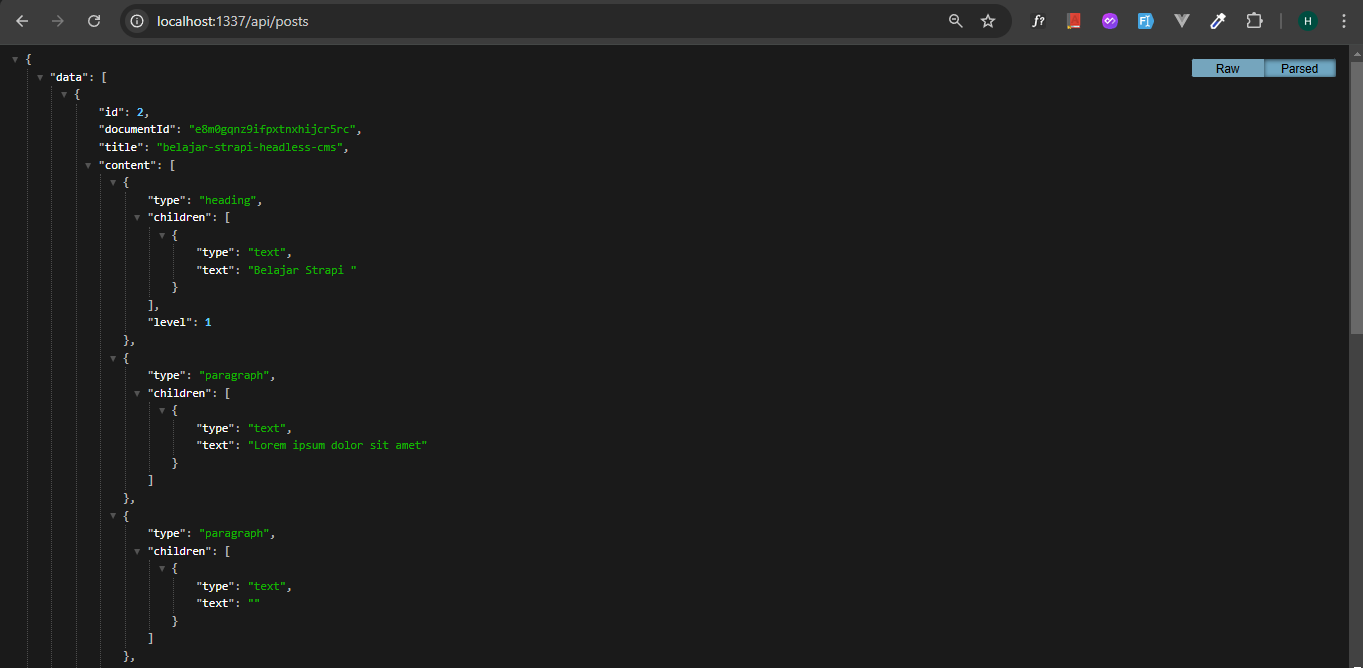Viewport: 1363px width, 668px height.
Task: Click the page reload button
Action: (93, 20)
